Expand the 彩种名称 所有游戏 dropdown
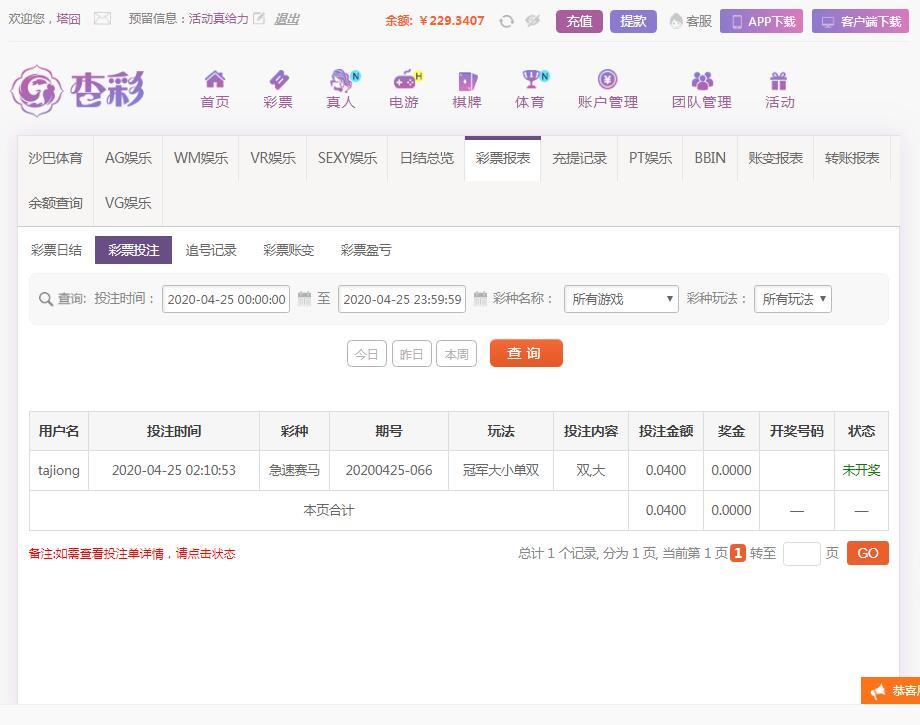 point(621,299)
